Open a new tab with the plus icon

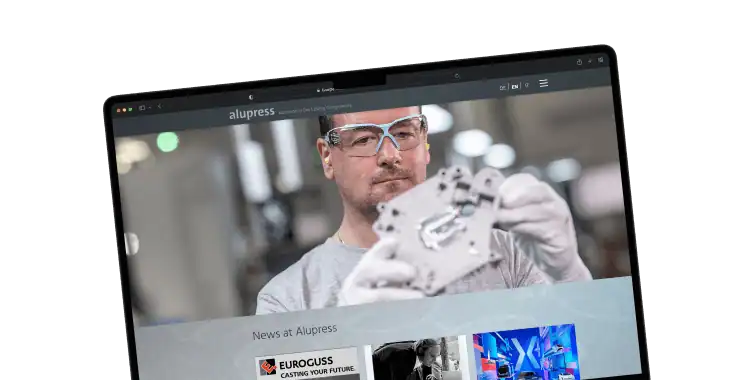pos(590,61)
